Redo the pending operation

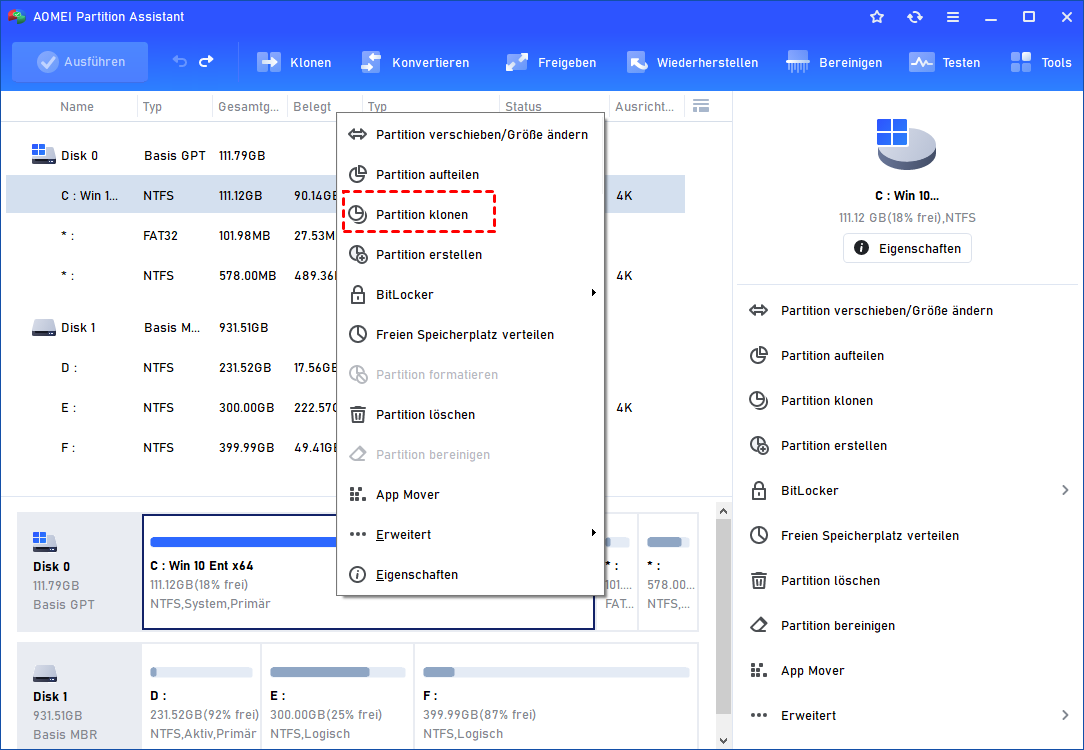point(206,62)
